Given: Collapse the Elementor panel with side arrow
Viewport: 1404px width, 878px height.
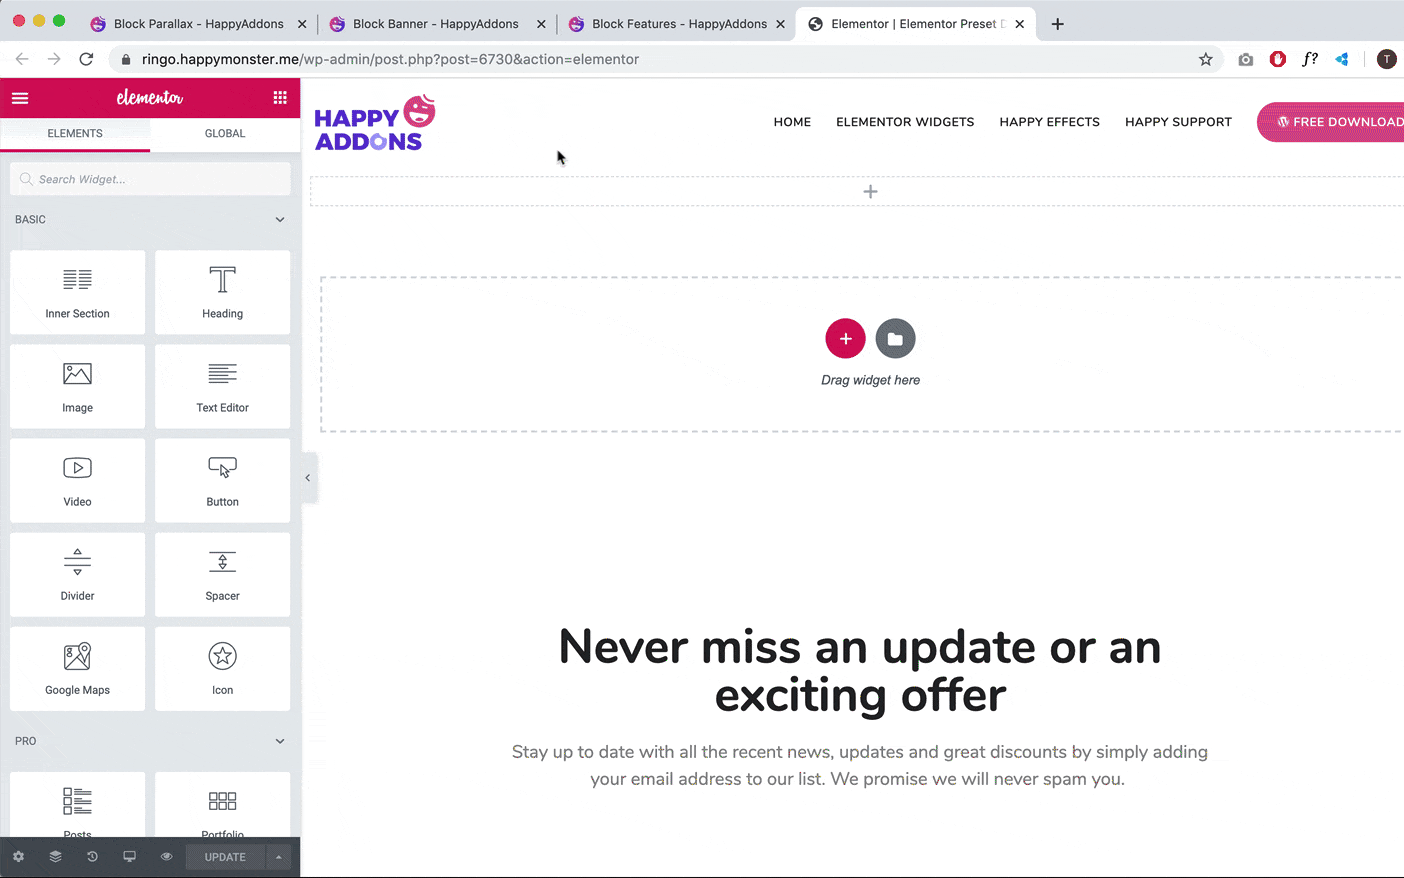Looking at the screenshot, I should pos(308,478).
